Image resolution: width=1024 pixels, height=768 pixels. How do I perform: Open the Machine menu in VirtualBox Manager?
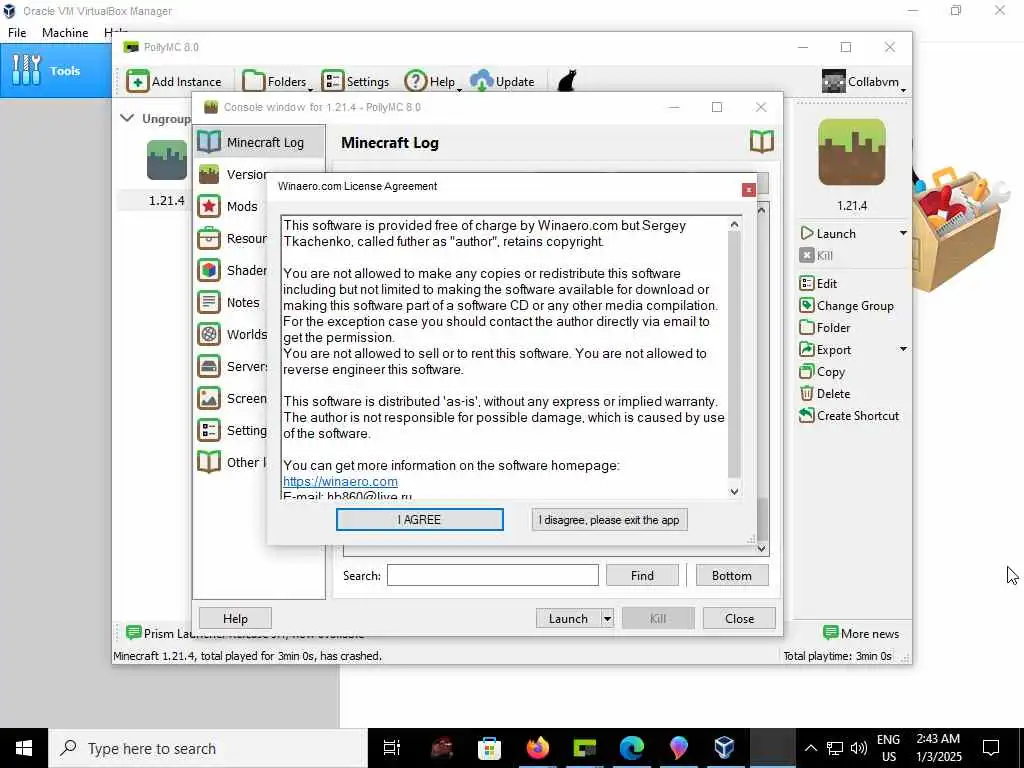[65, 33]
